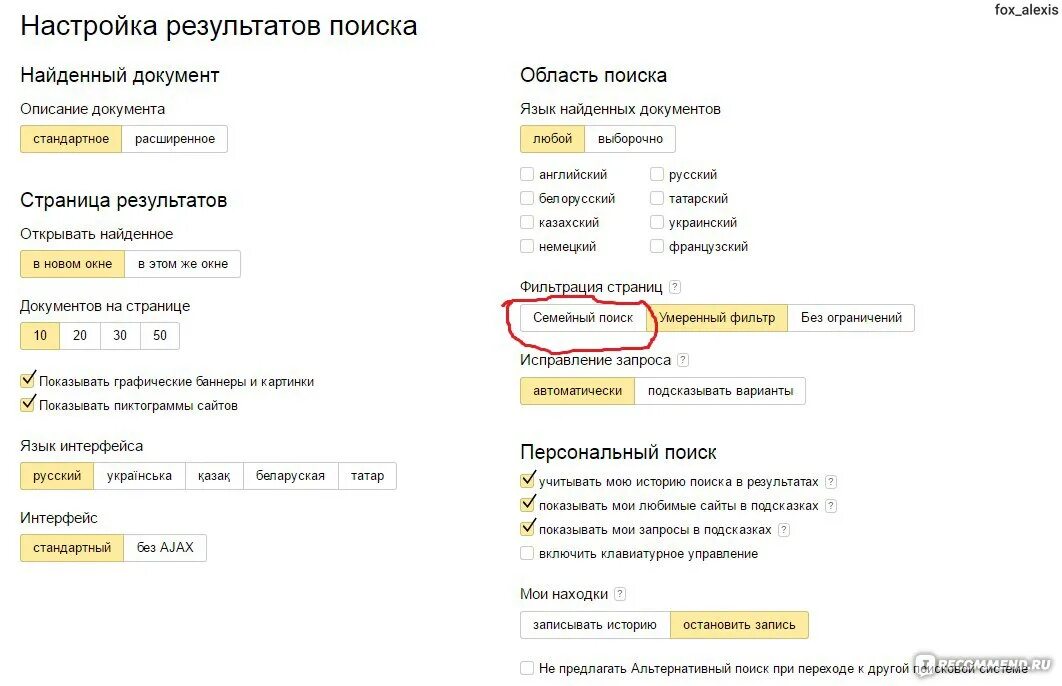Image resolution: width=1062 pixels, height=686 pixels.
Task: Enable the английский language checkbox
Action: (527, 174)
